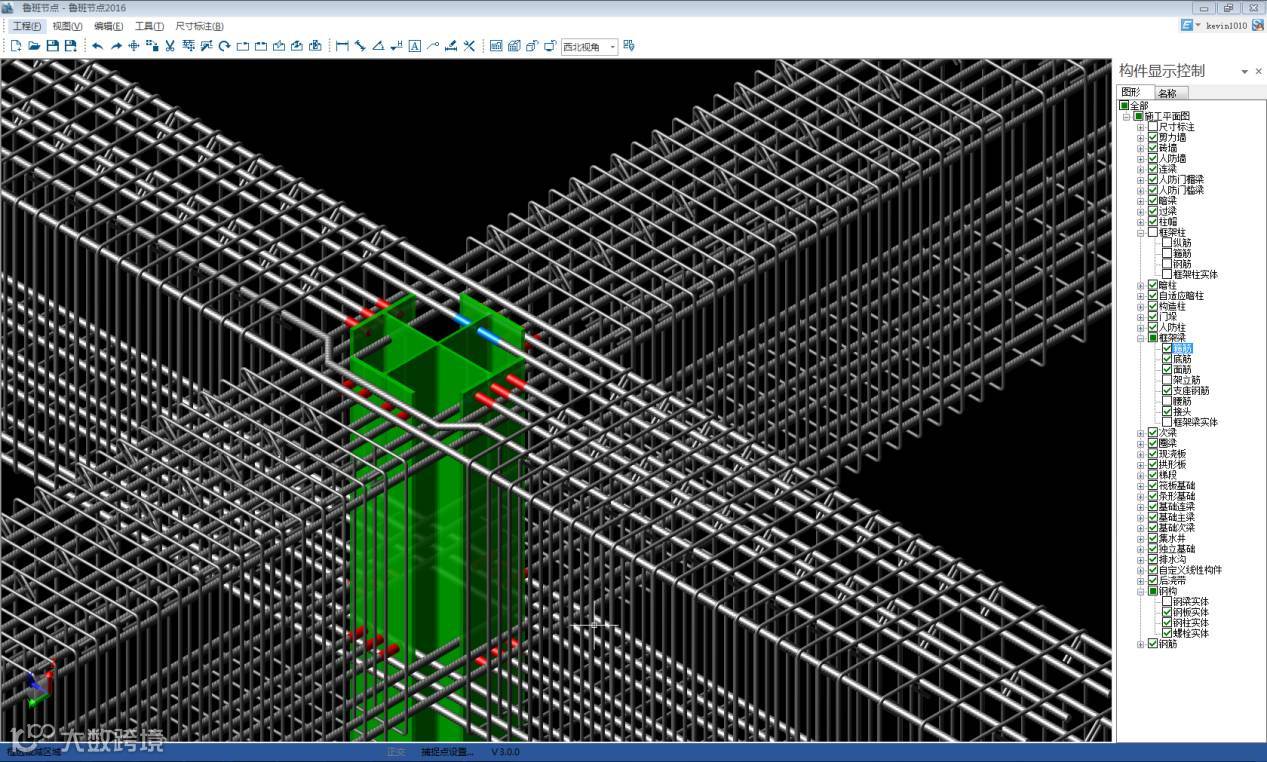The height and width of the screenshot is (762, 1267).
Task: Expand the 次梁 tree node
Action: 1140,433
